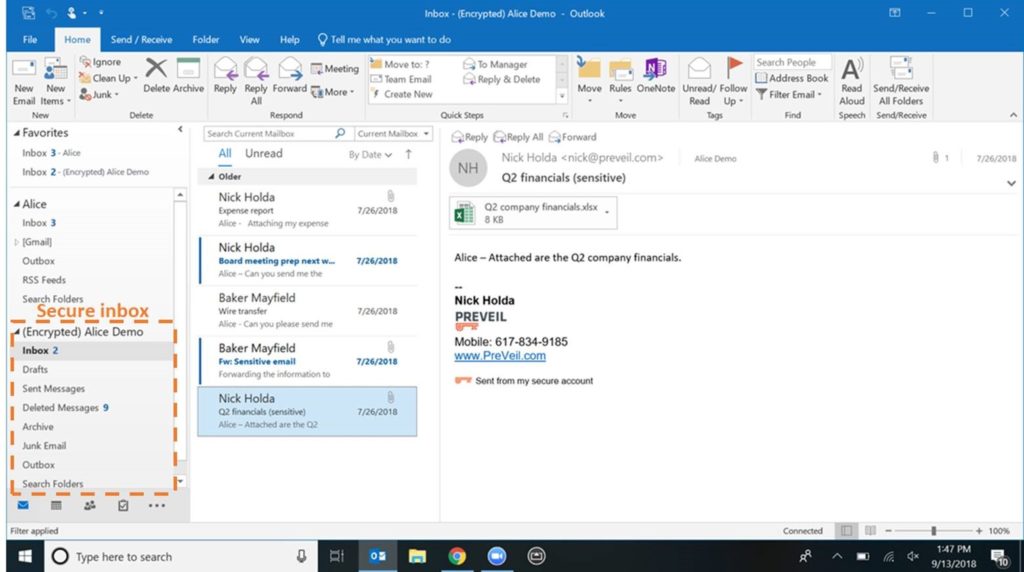The image size is (1024, 572).
Task: Click Search Current Mailbox field
Action: [x=270, y=133]
